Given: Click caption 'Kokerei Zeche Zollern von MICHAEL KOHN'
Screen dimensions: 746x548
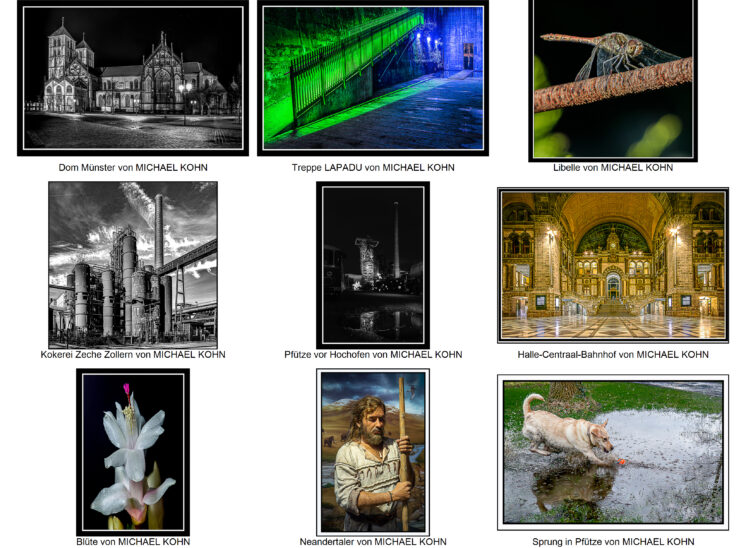Looking at the screenshot, I should coord(133,354).
